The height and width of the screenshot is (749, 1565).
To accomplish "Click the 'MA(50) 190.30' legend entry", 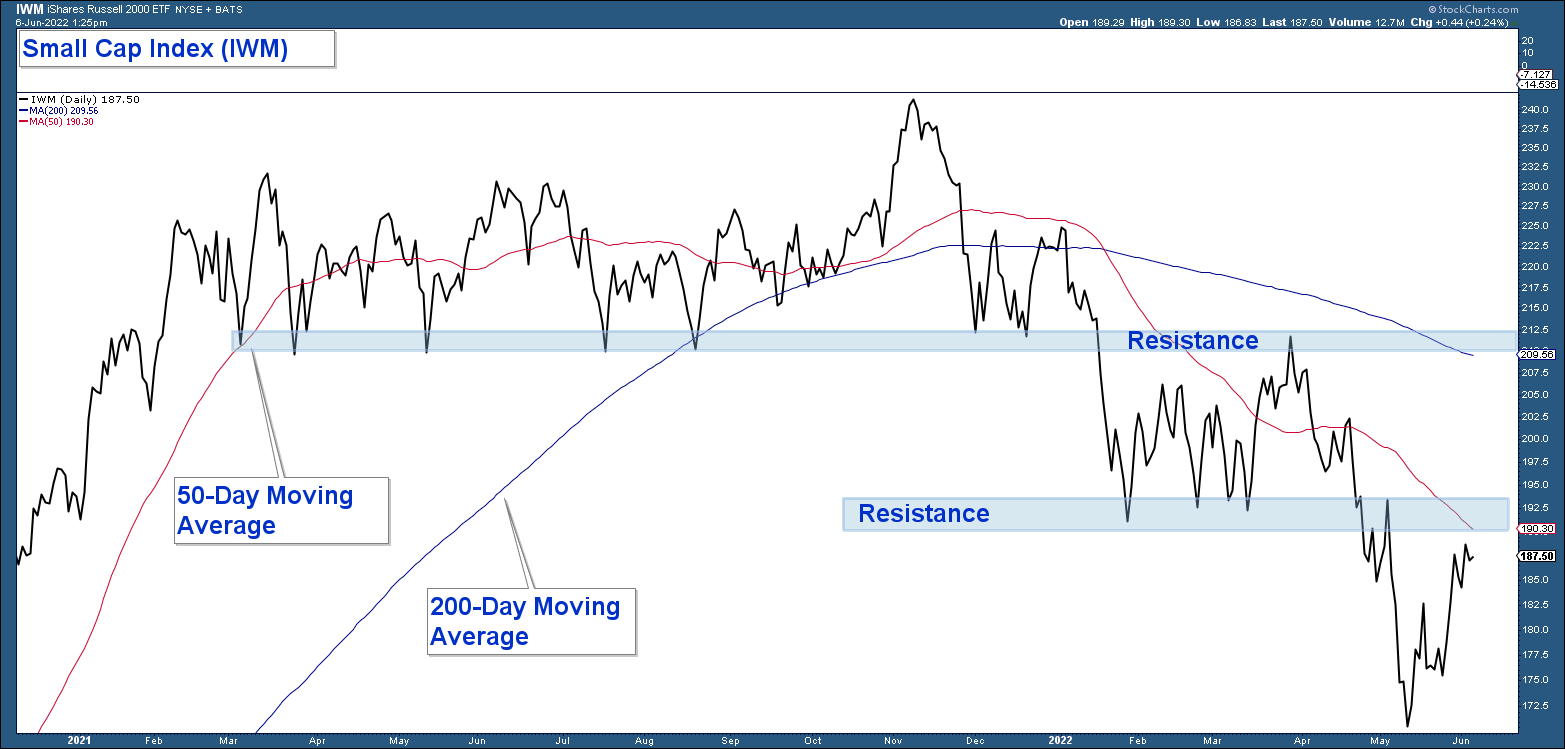I will pos(54,122).
